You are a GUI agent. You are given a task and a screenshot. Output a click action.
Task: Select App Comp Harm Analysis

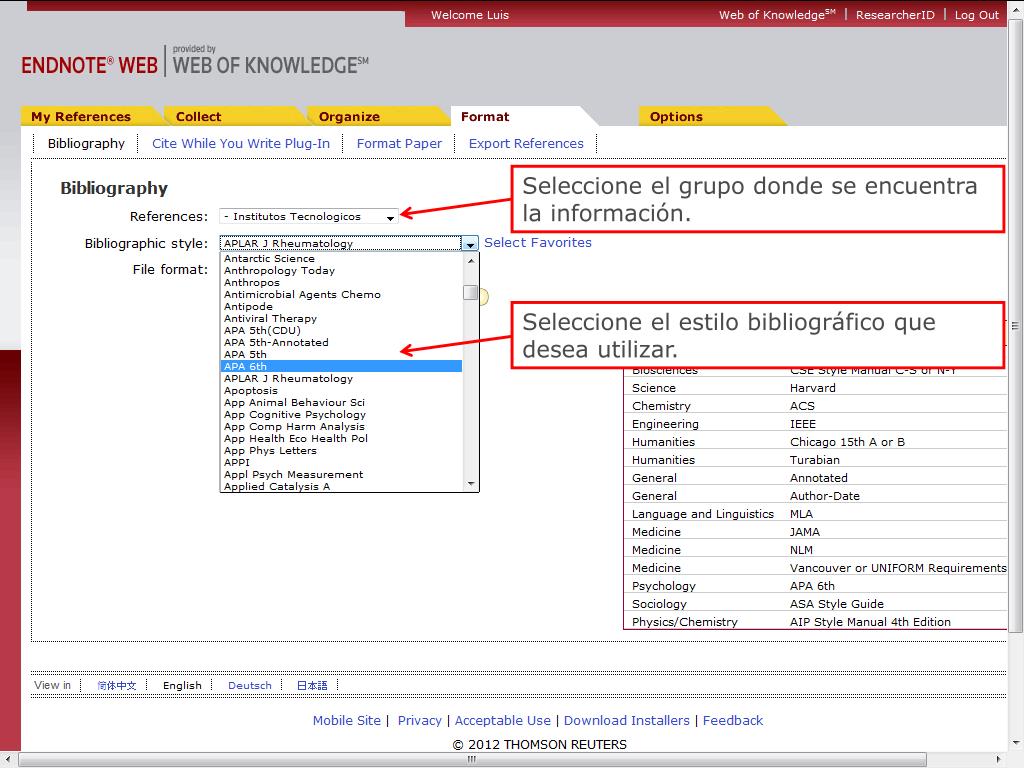coord(341,426)
